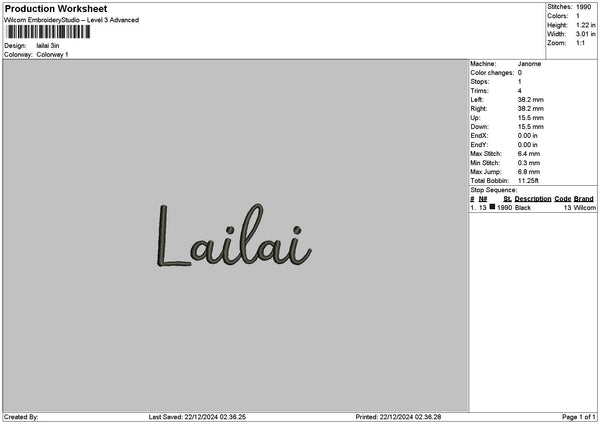Click the Page 1 of 1 indicator

[579, 417]
